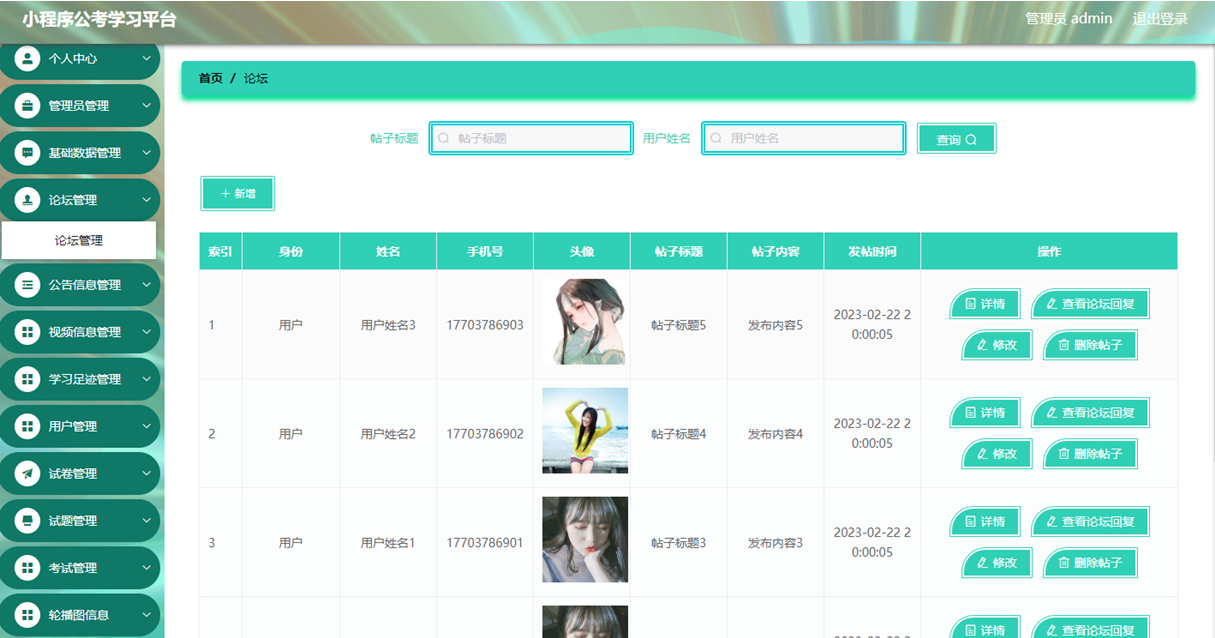Open 考试管理 sidebar menu
Viewport: 1215px width, 638px height.
tap(80, 567)
